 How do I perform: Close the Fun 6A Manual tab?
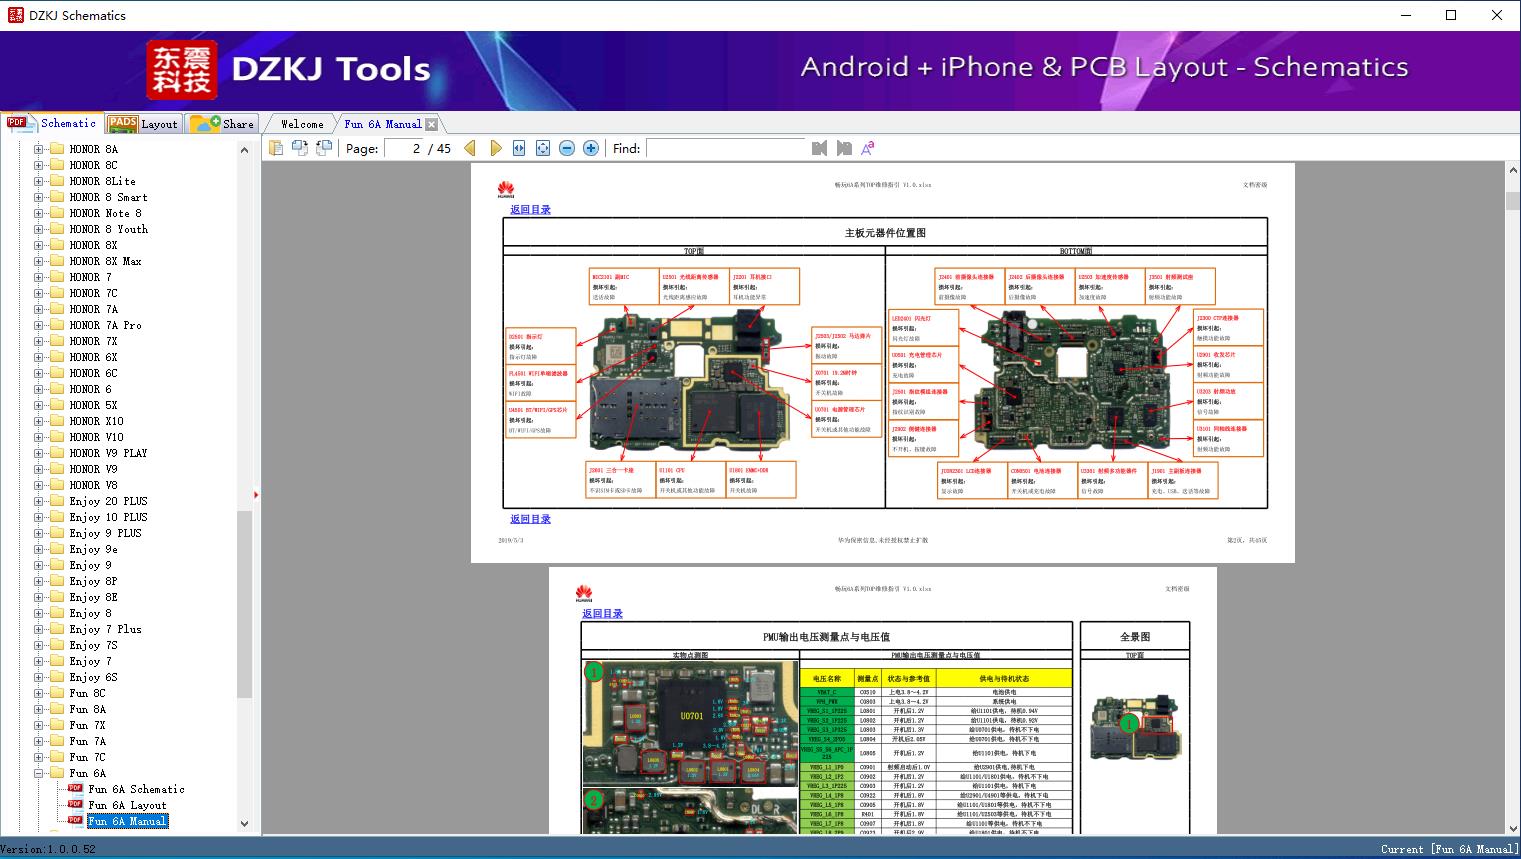431,124
